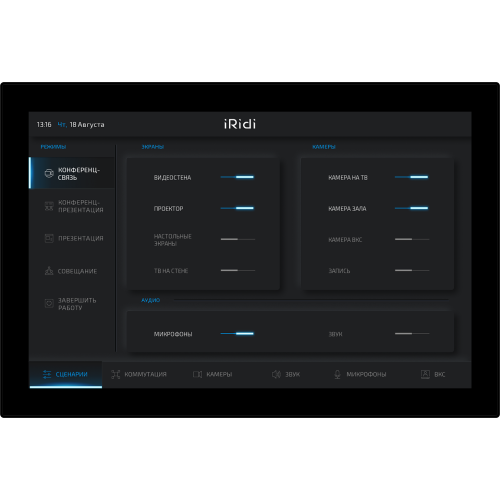Click the Экраны section heading

coord(153,147)
